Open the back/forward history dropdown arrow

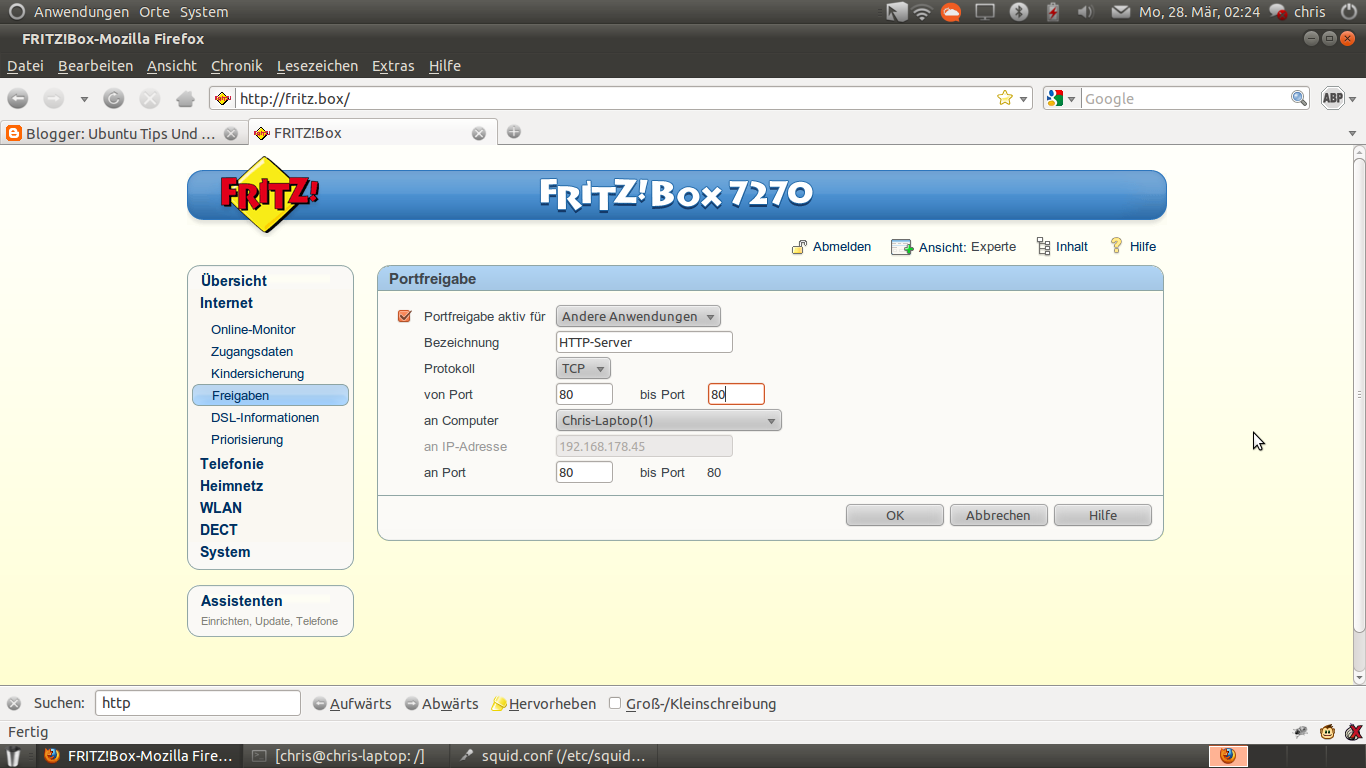(84, 99)
